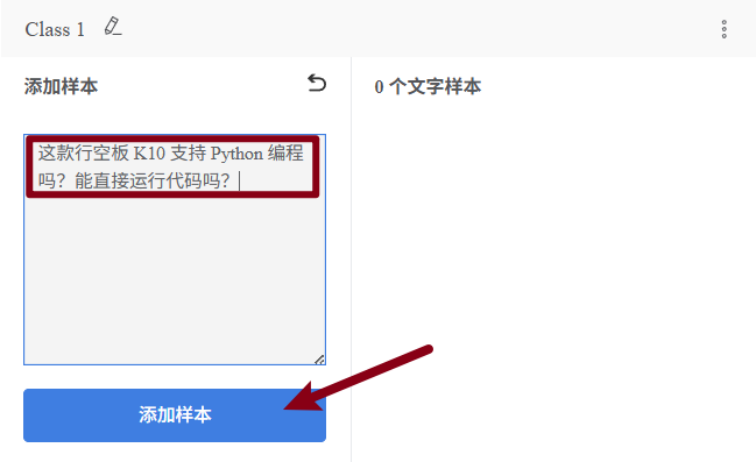Image resolution: width=756 pixels, height=463 pixels.
Task: Grab the text area resize handle corner
Action: click(x=319, y=358)
